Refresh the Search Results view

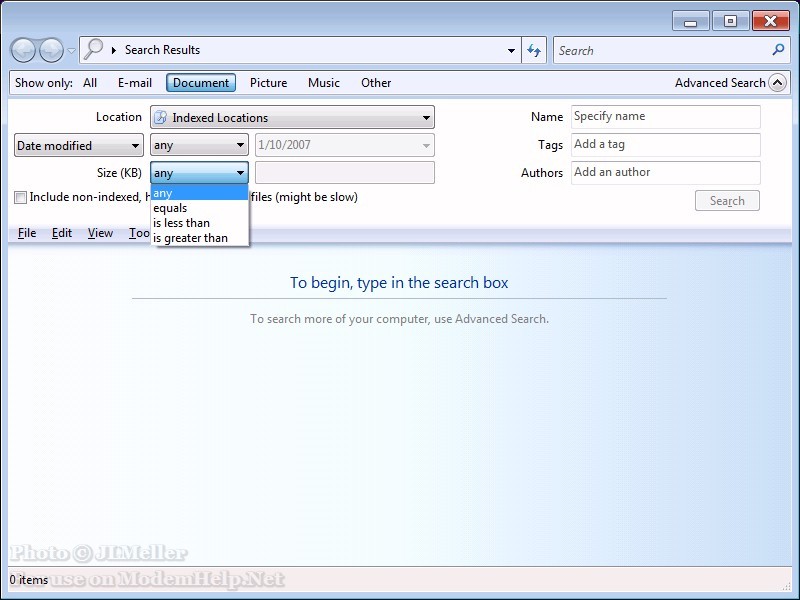point(534,51)
